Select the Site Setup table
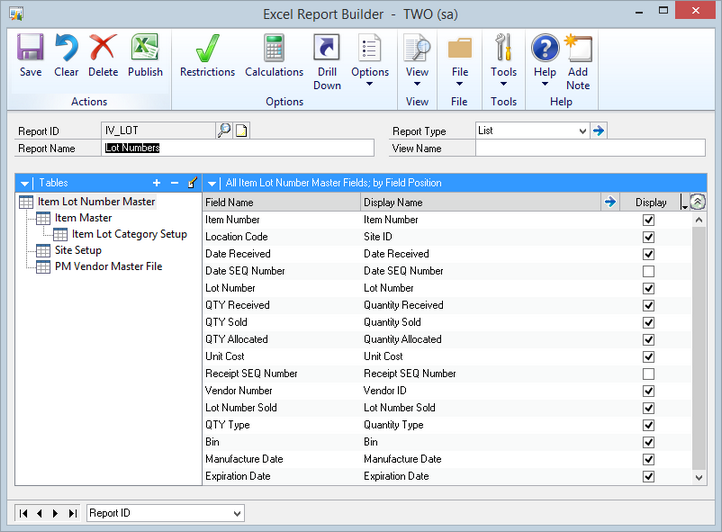This screenshot has height=532, width=722. (x=78, y=250)
